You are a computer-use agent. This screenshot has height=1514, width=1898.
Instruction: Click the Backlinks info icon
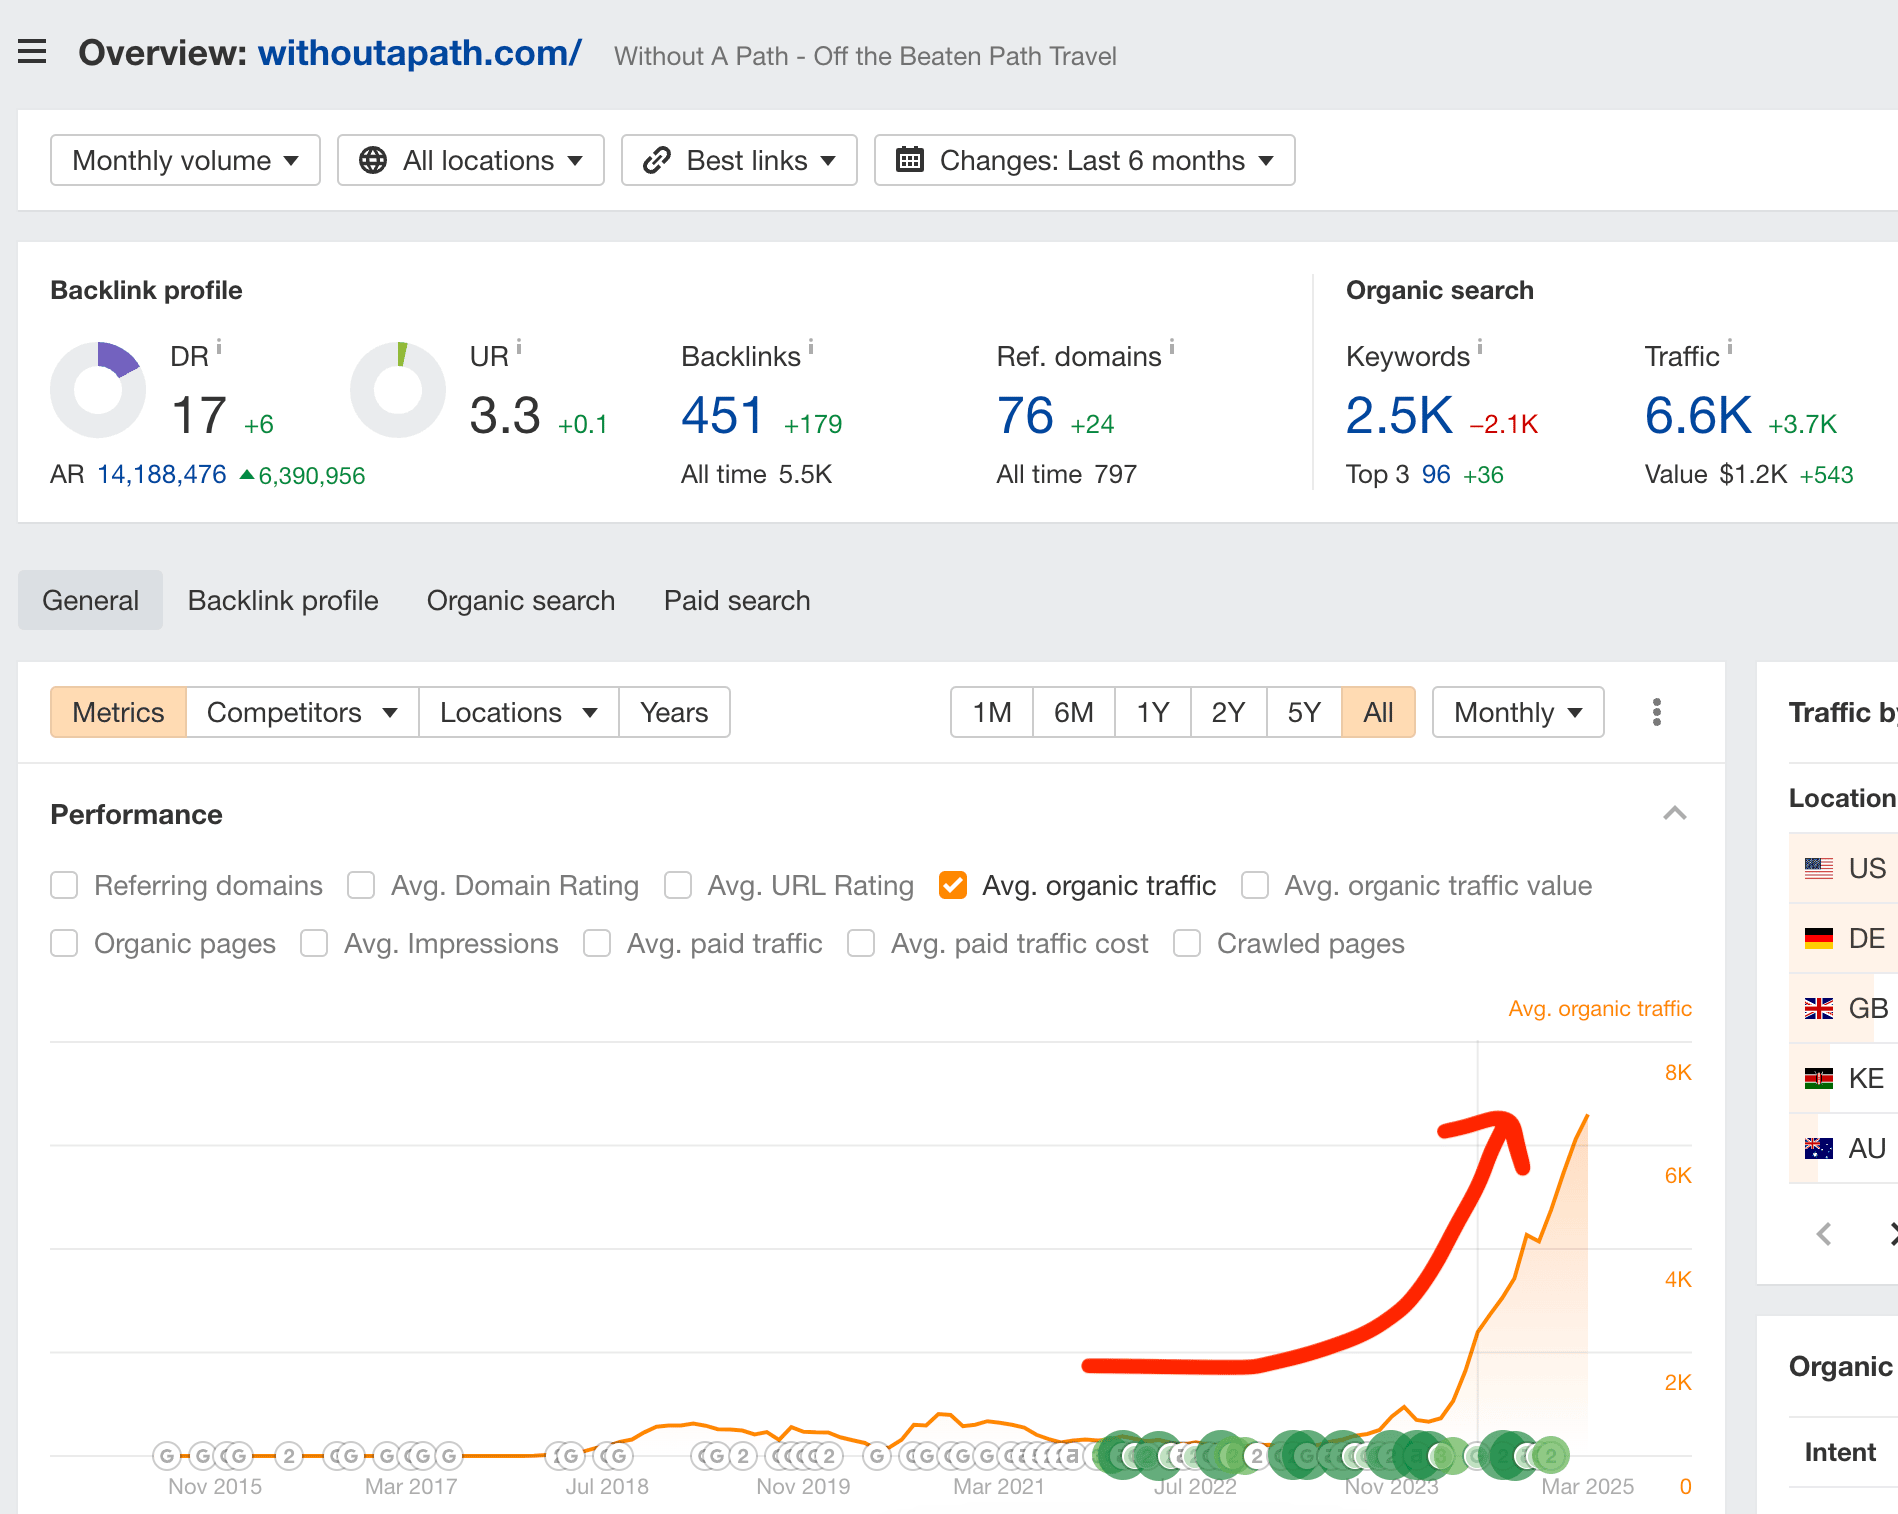[811, 346]
